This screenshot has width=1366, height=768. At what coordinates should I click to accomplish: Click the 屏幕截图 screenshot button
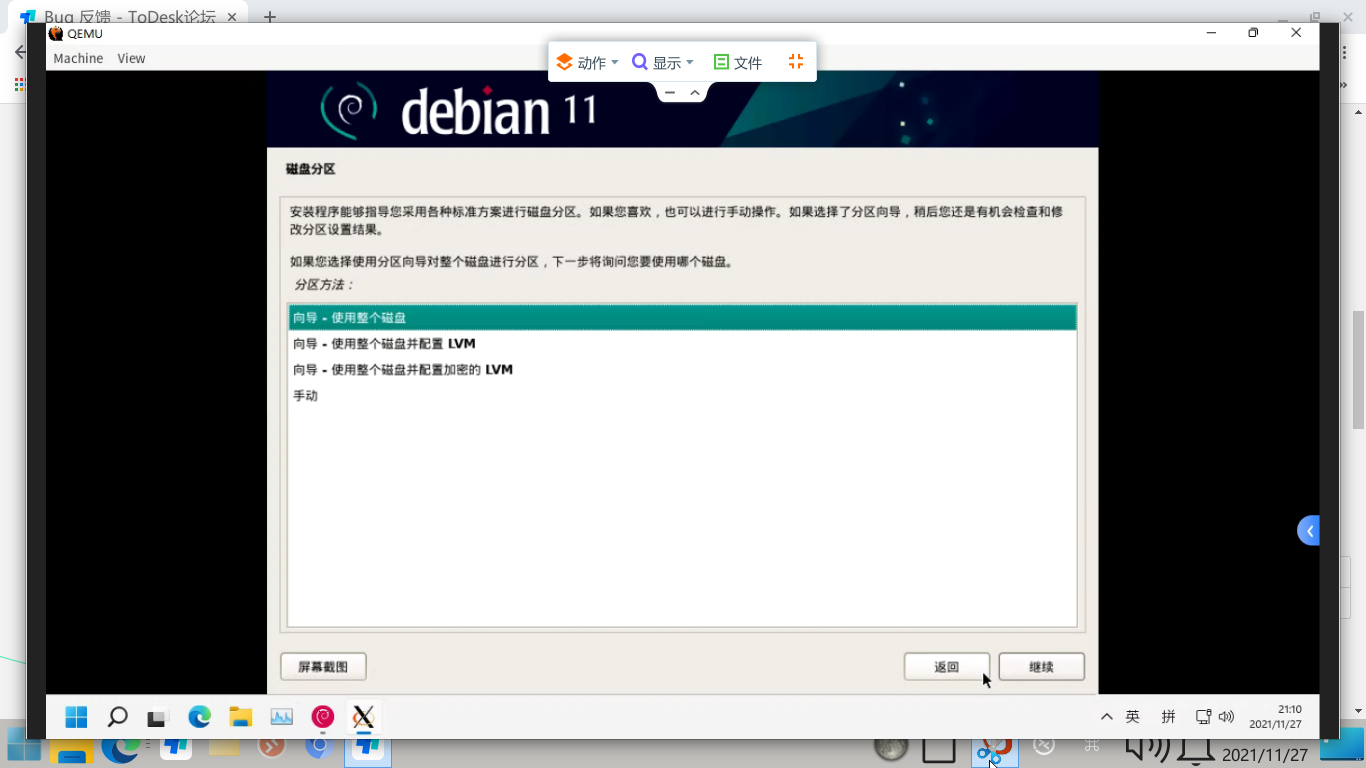tap(323, 666)
